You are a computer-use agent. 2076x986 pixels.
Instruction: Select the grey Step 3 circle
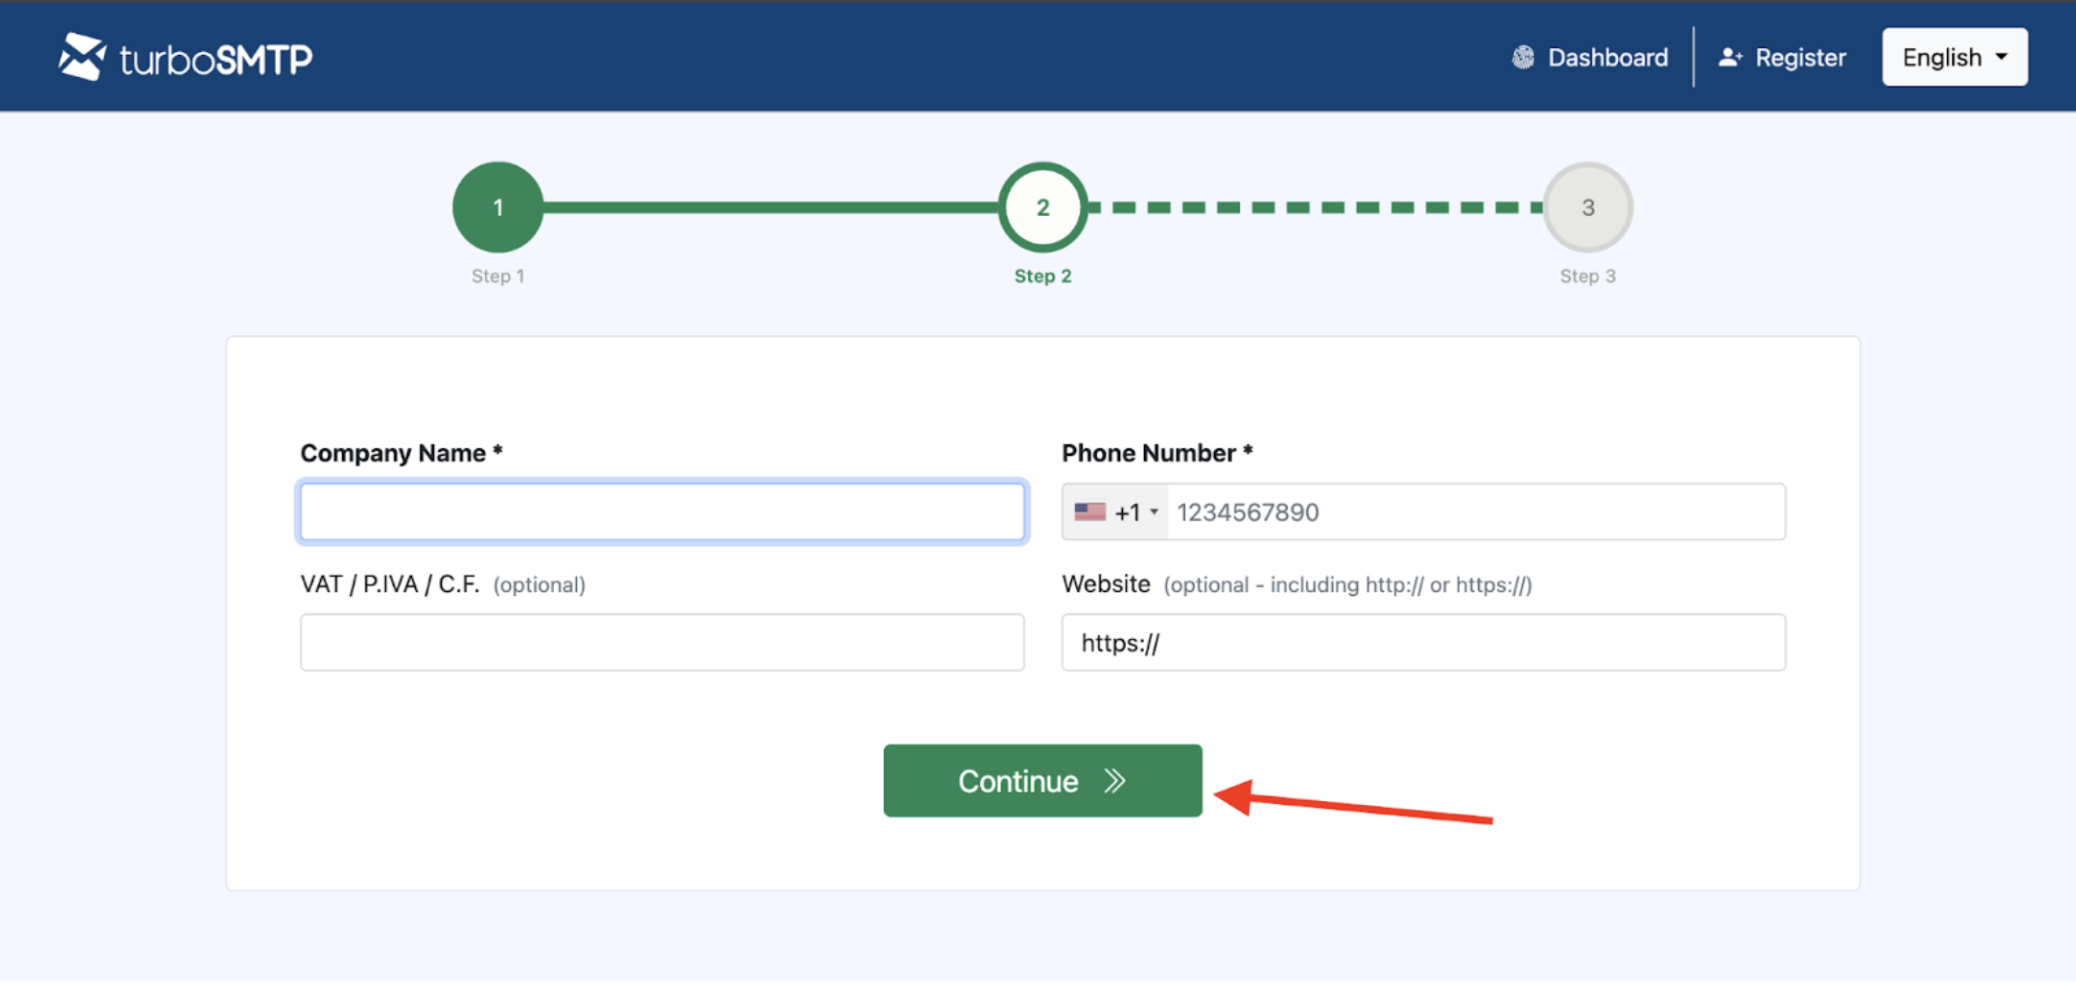1587,207
